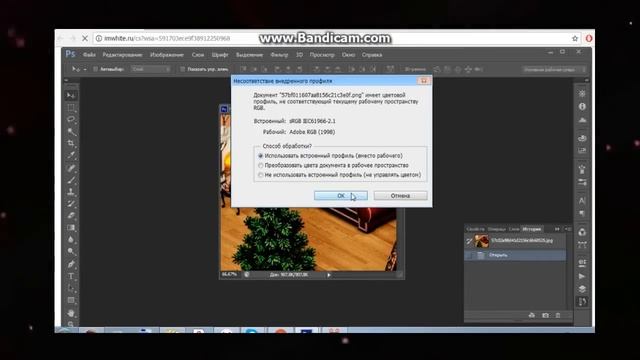Select the Dodge tool
Viewport: 640px width, 360px height.
point(71,251)
